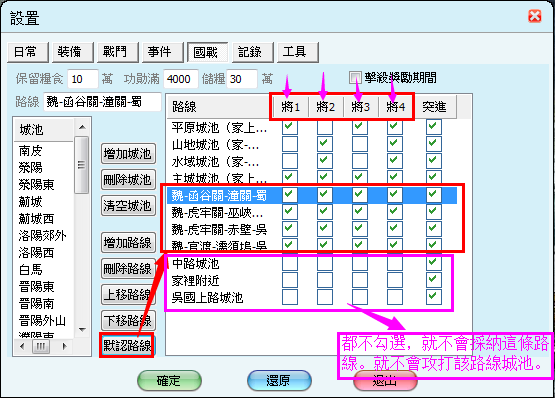The image size is (555, 398).
Task: Select the 魏-虎牢關-巫峽 route row
Action: coord(311,212)
